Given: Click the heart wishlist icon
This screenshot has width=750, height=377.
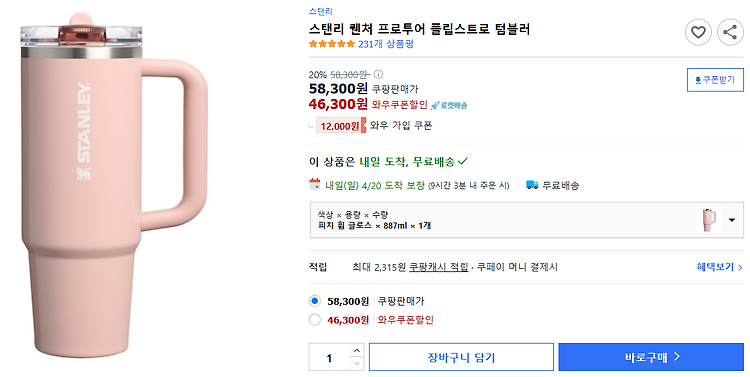Looking at the screenshot, I should point(698,33).
